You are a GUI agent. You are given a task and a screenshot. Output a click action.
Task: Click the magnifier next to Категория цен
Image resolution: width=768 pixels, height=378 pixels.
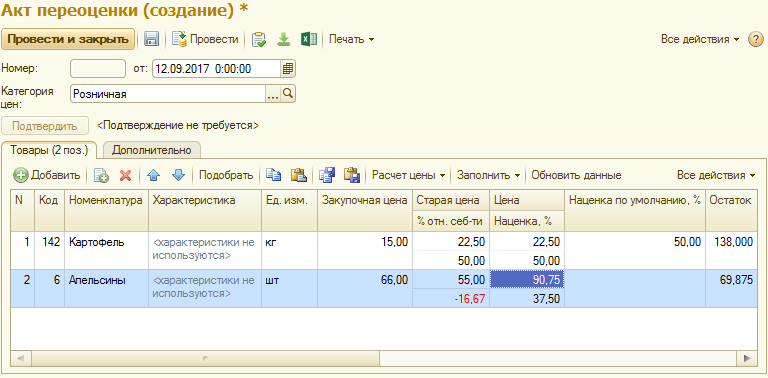pyautogui.click(x=288, y=94)
